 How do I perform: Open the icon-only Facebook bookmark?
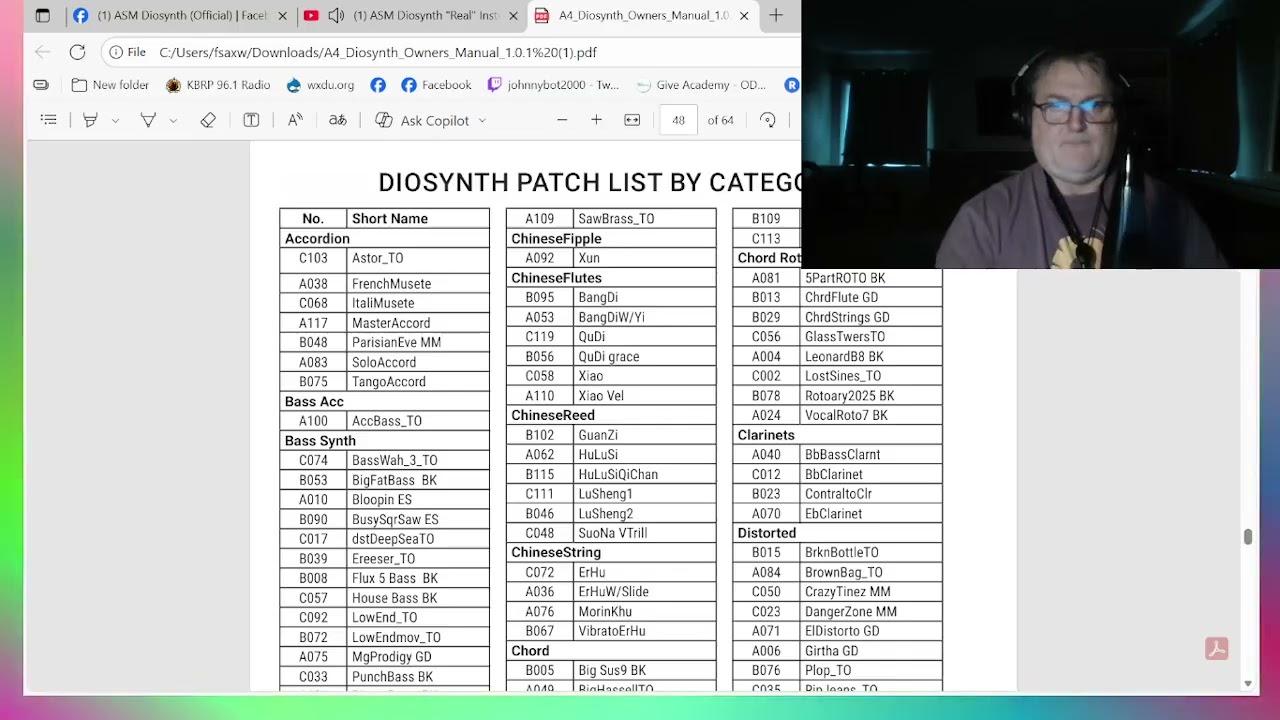pos(378,85)
